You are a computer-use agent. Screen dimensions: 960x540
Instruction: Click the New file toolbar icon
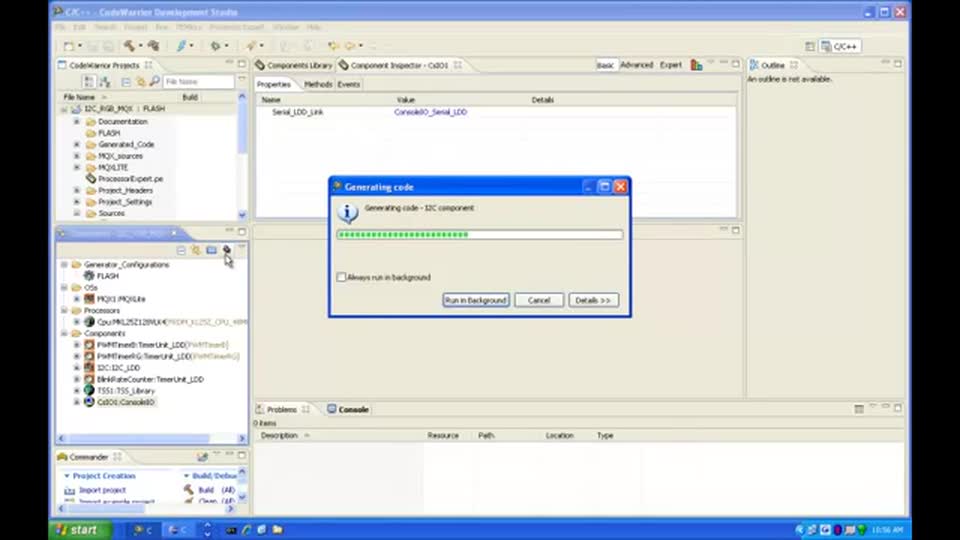click(69, 46)
